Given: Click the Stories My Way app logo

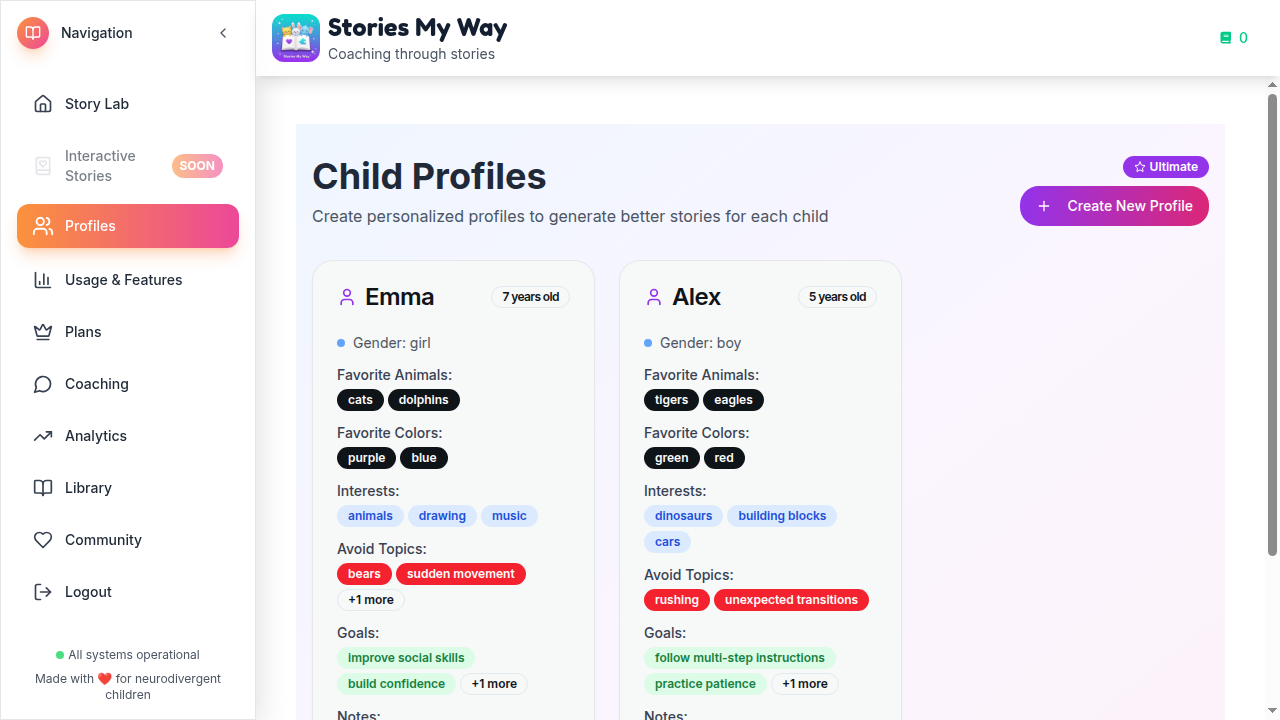Looking at the screenshot, I should 296,39.
